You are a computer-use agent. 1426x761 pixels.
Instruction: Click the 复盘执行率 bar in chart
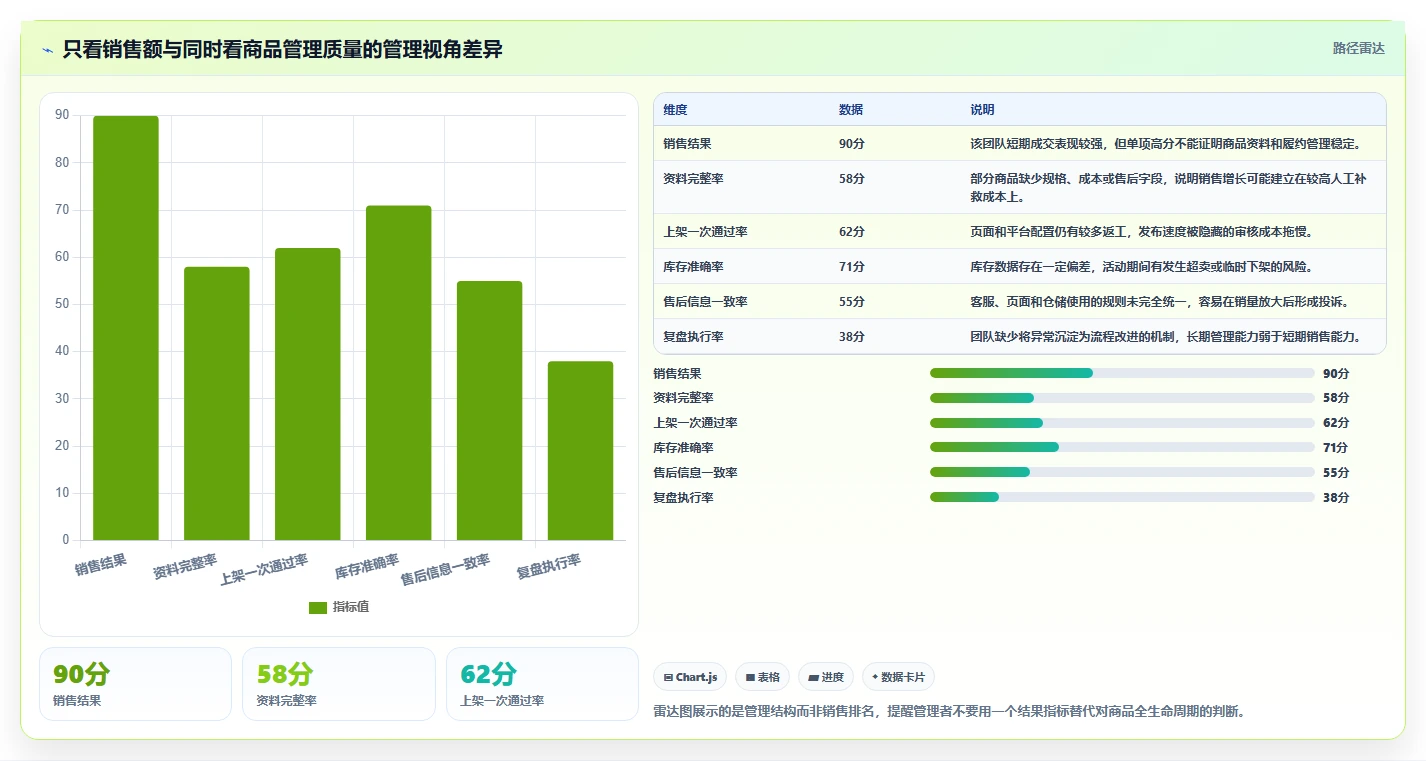(581, 450)
